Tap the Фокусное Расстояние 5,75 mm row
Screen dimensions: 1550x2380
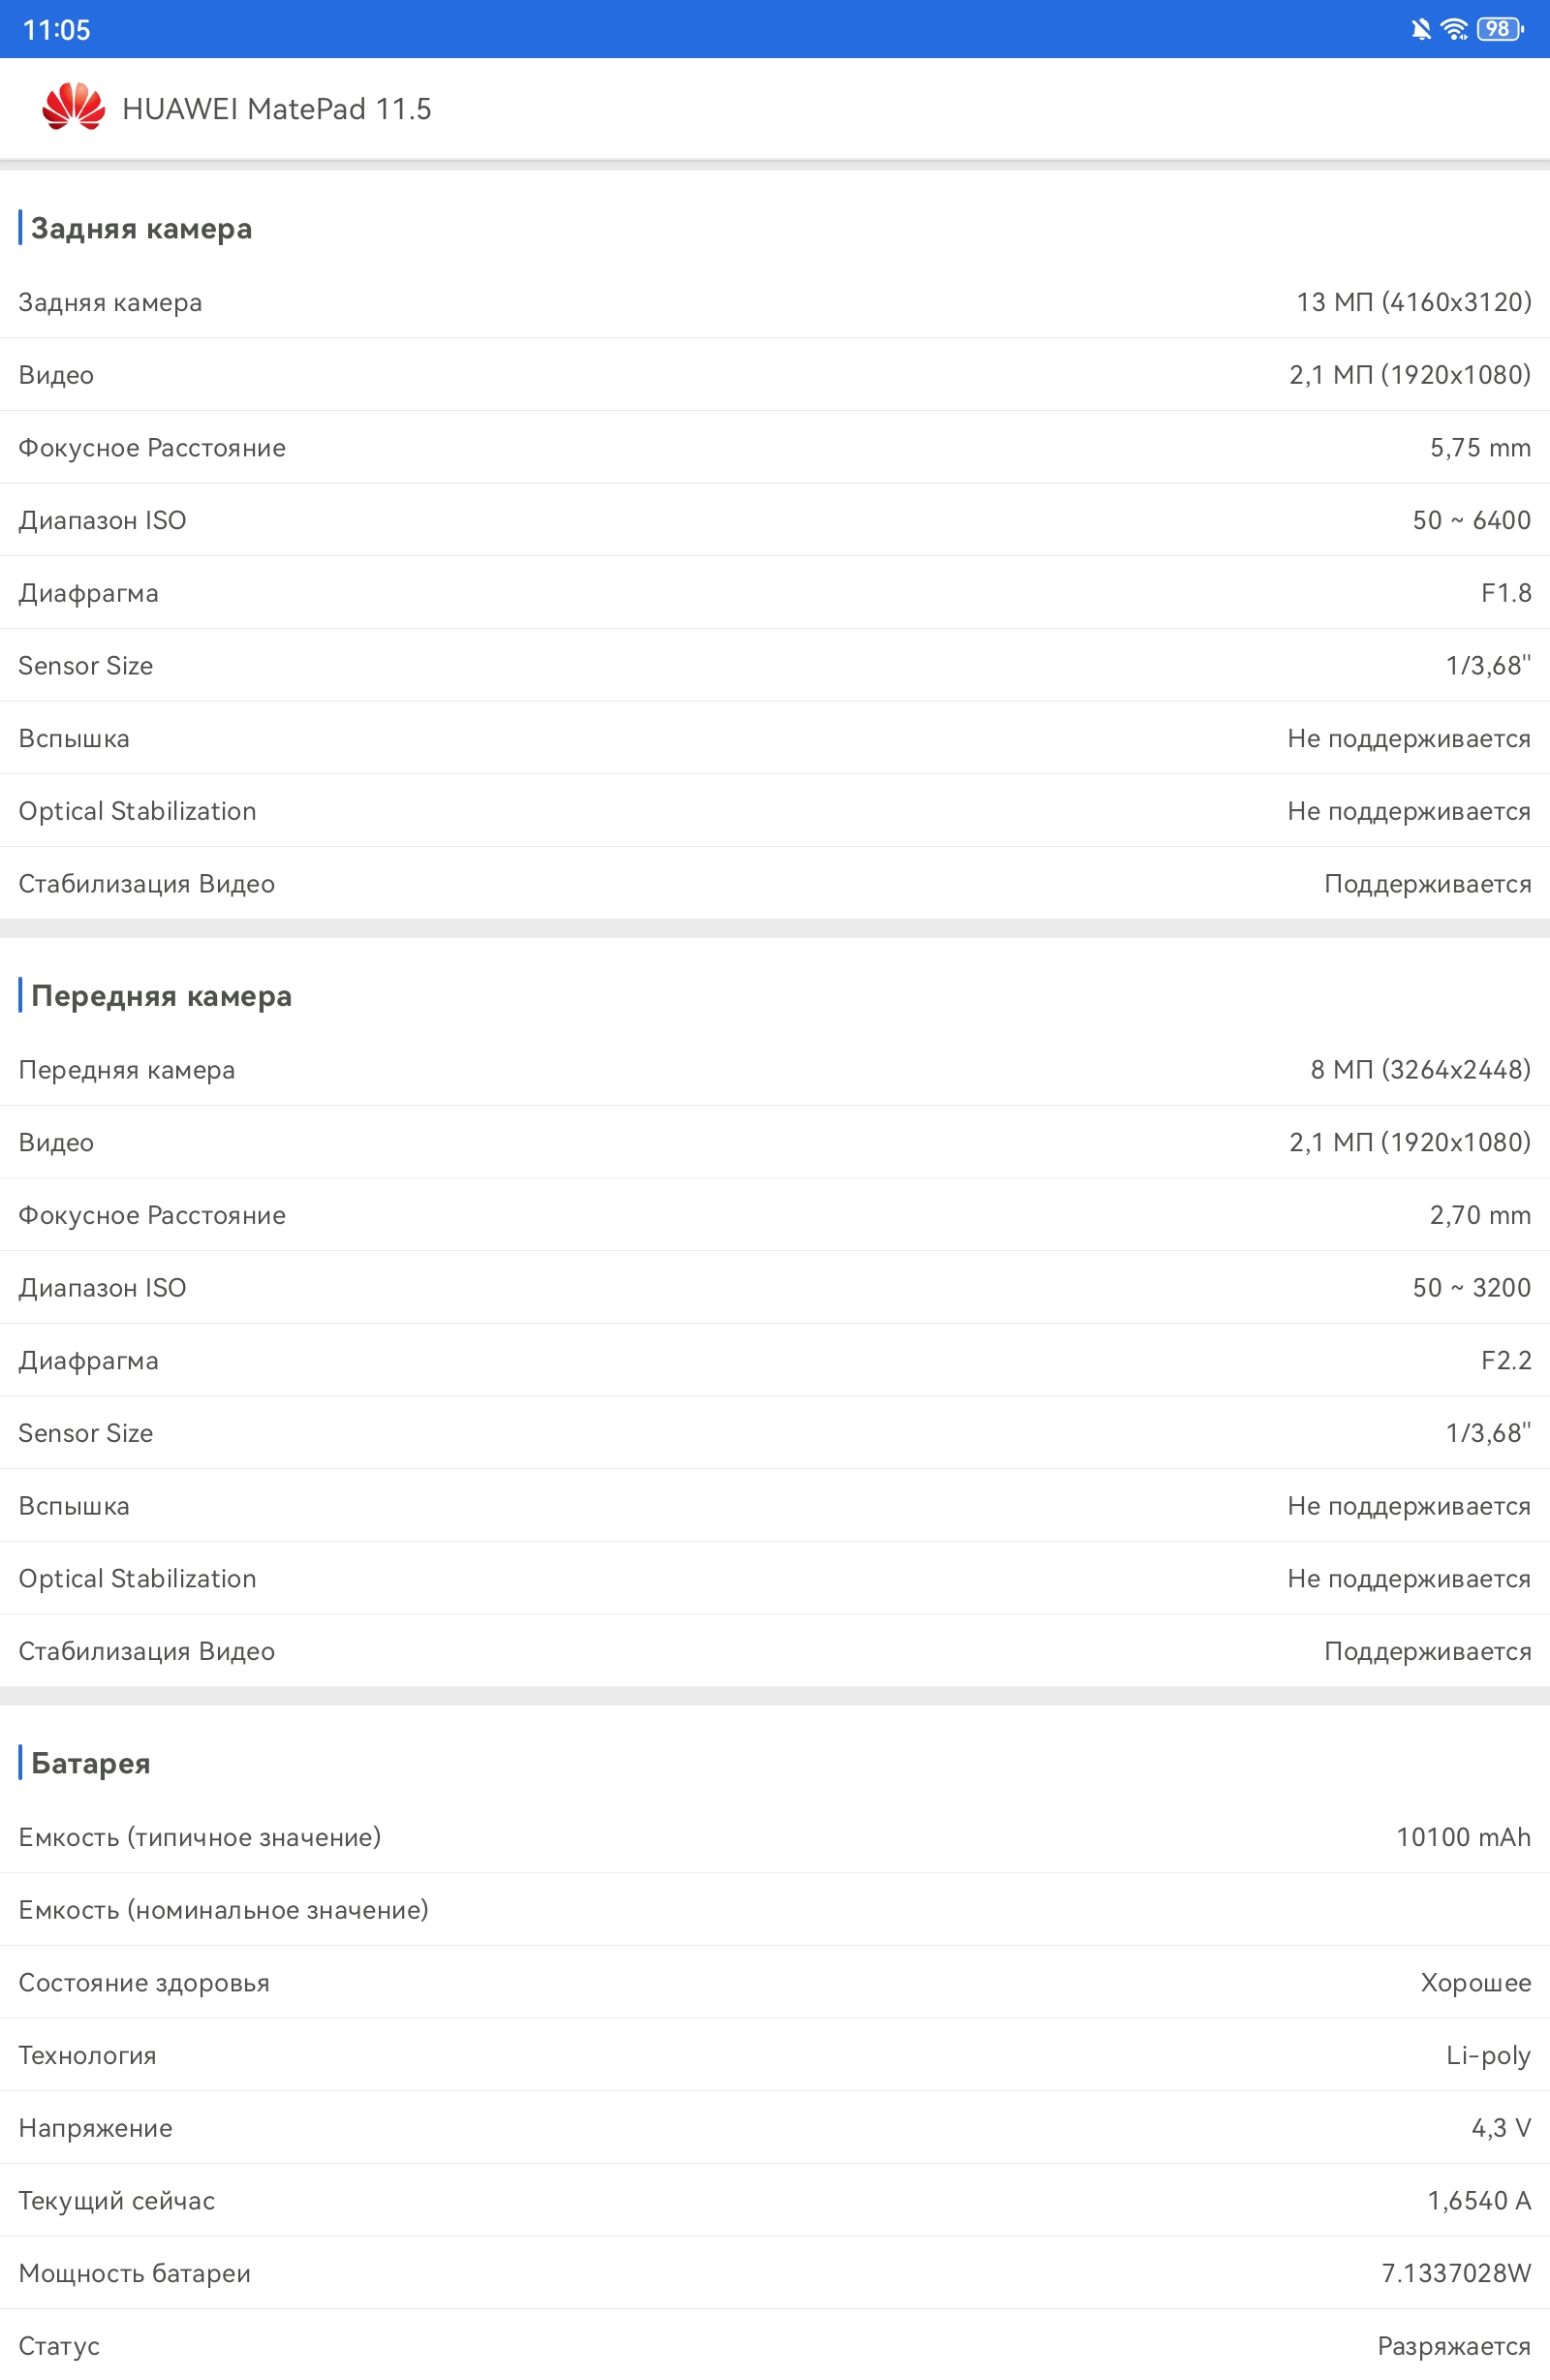point(775,447)
